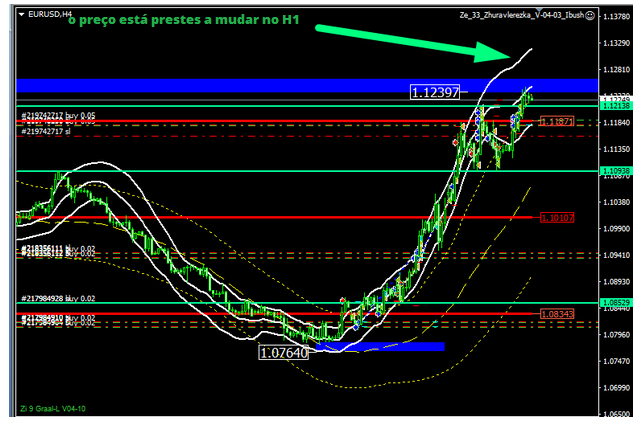This screenshot has height=426, width=644.
Task: Click the green 1.12138 price scale tag
Action: click(615, 106)
